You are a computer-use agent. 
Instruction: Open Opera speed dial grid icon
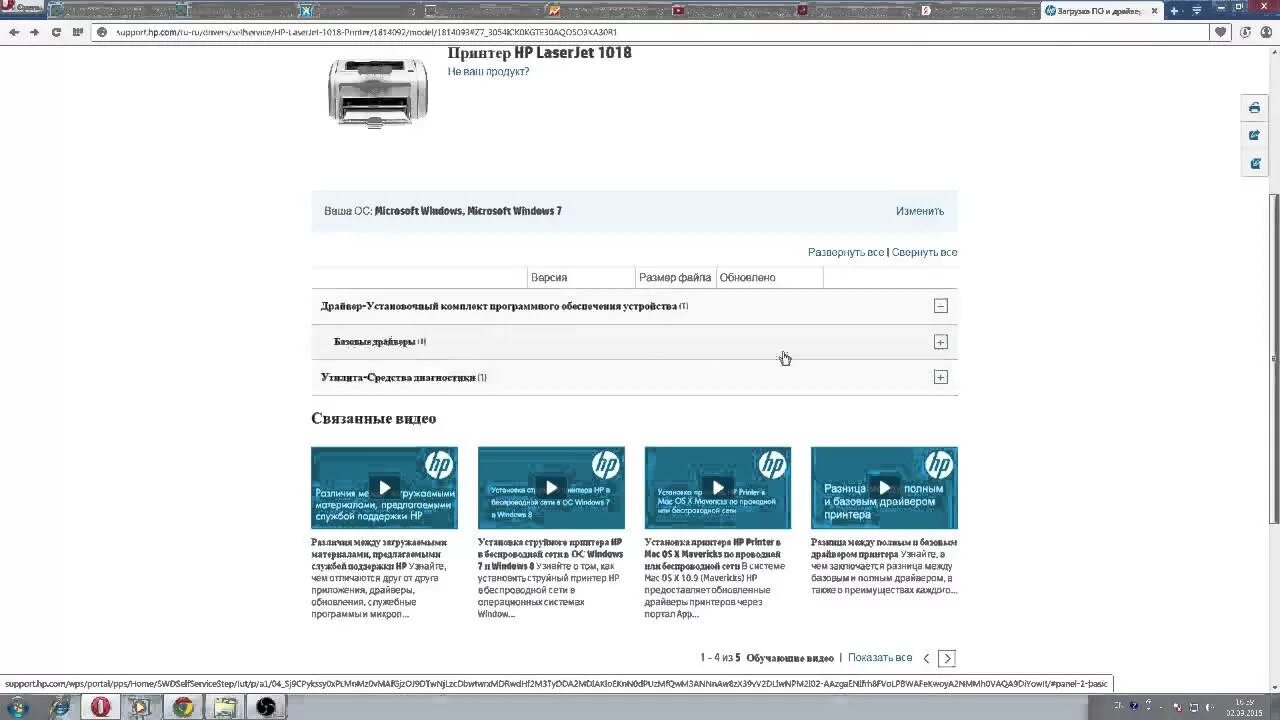pyautogui.click(x=78, y=32)
